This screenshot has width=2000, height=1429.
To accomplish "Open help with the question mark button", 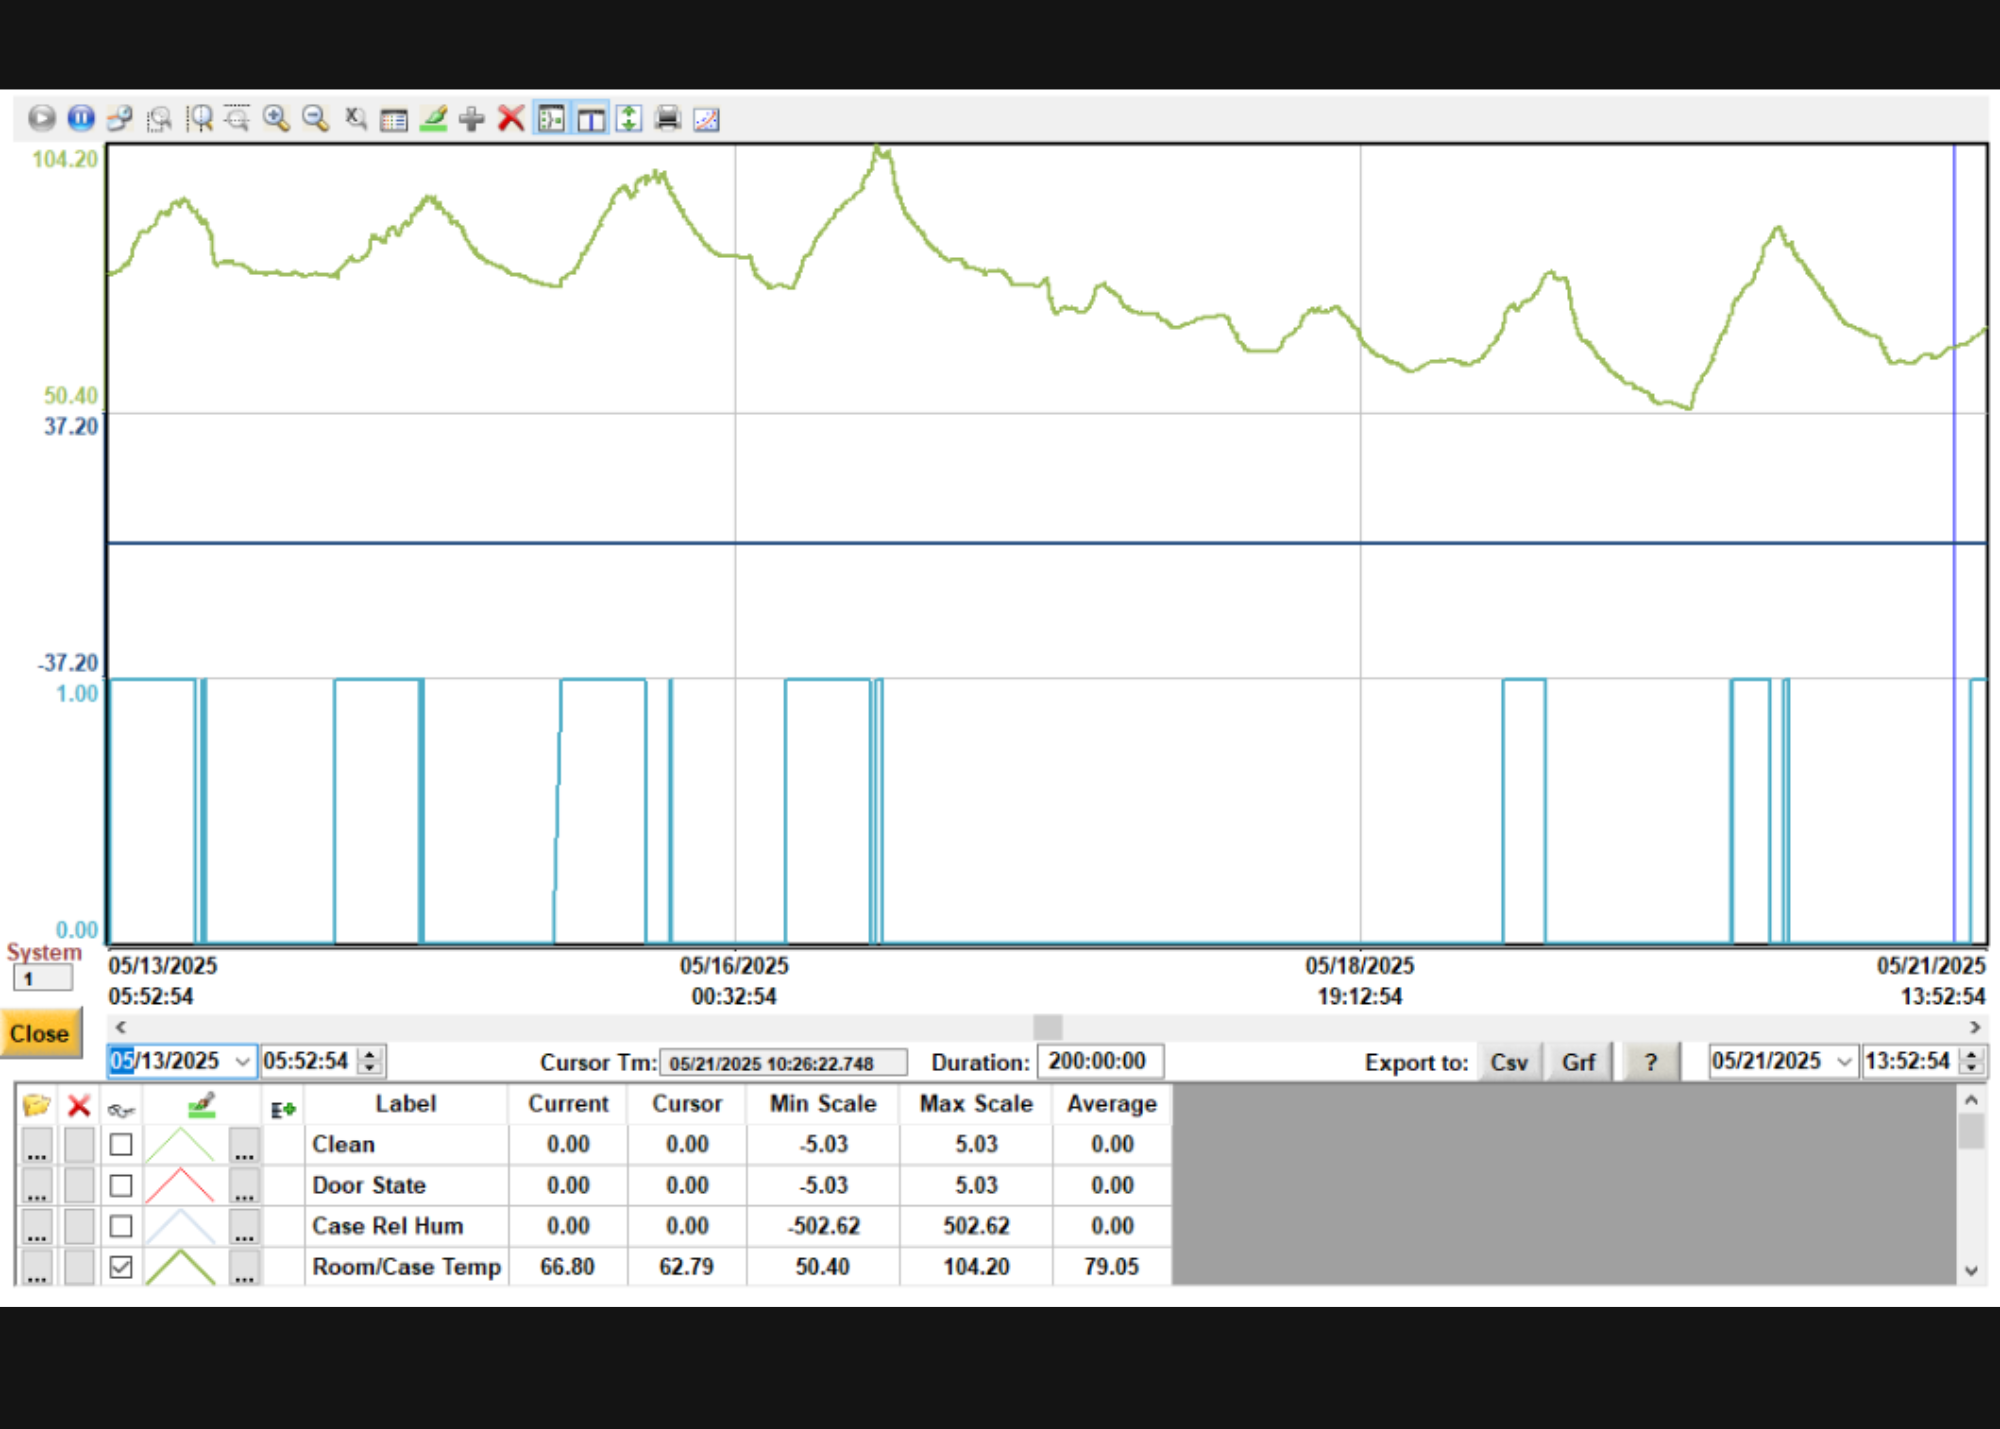I will pyautogui.click(x=1651, y=1062).
